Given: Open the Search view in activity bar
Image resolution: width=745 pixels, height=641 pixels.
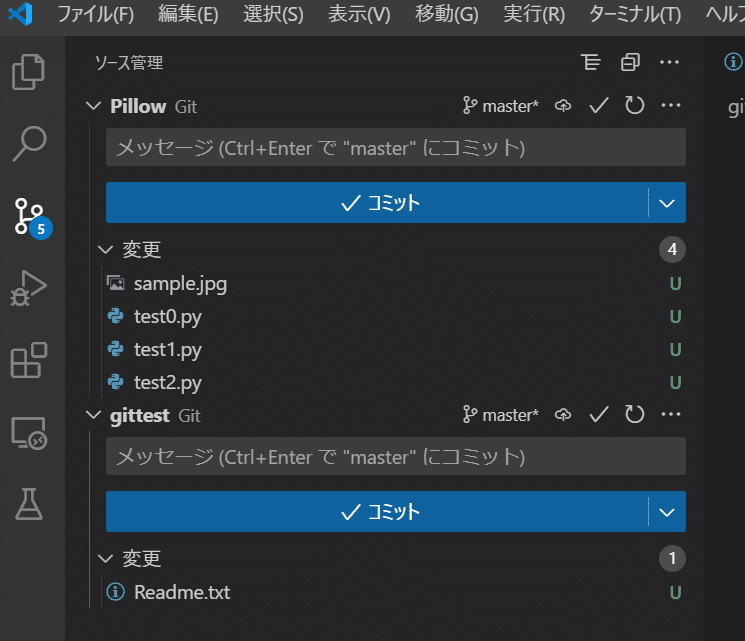Looking at the screenshot, I should tap(29, 144).
